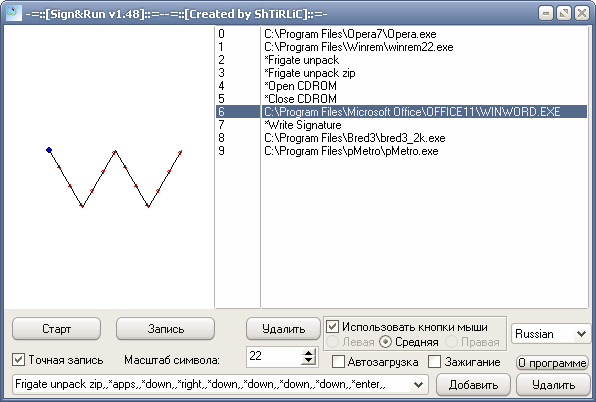Image resolution: width=596 pixels, height=402 pixels.
Task: Enable the Автозагрузка checkbox
Action: [338, 361]
